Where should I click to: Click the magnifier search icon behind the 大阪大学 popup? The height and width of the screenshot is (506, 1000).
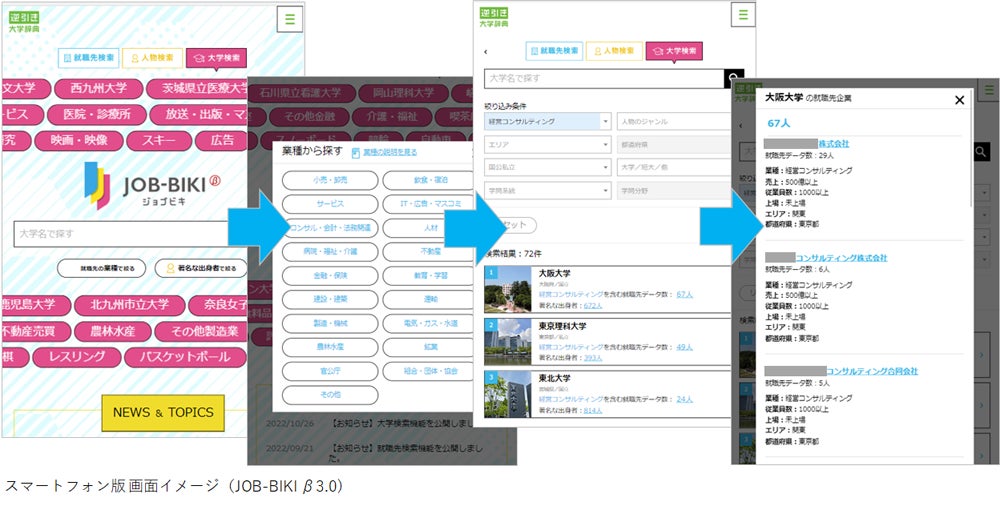[x=982, y=152]
